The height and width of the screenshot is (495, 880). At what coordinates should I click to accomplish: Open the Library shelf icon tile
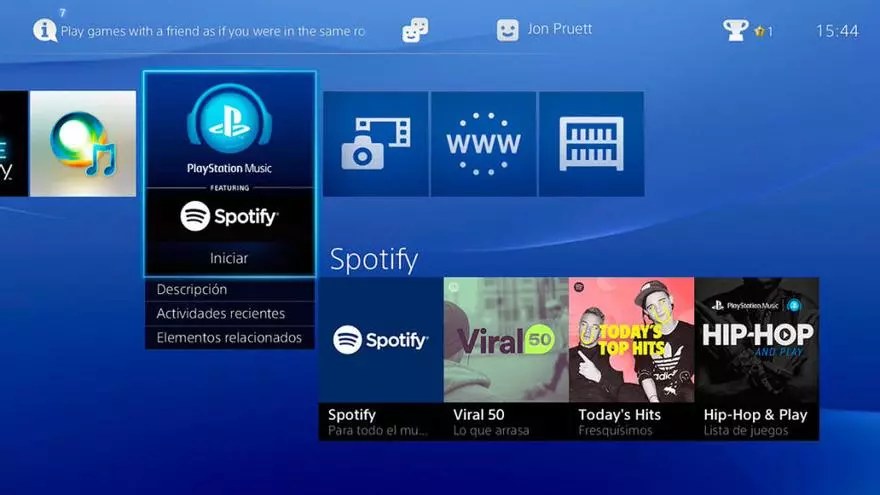[x=591, y=144]
